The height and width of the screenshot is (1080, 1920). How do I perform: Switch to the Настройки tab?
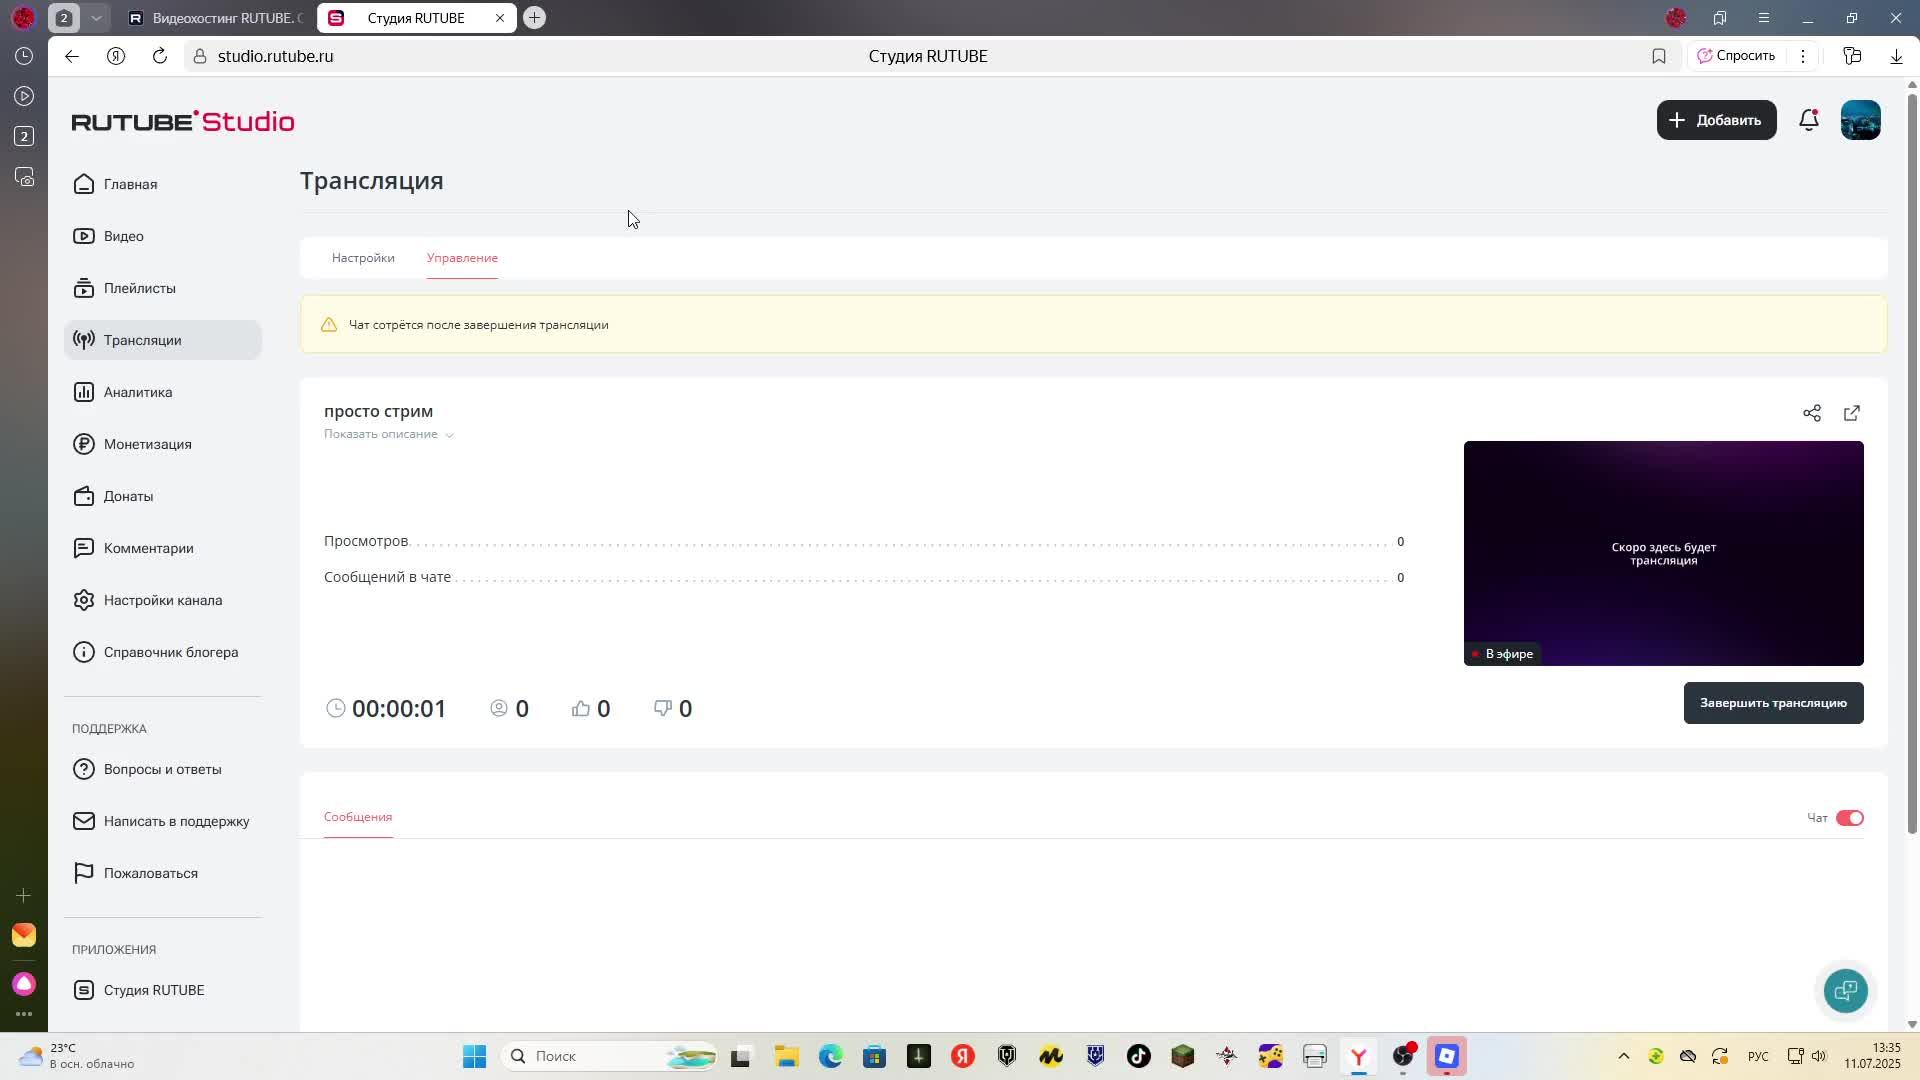point(363,258)
